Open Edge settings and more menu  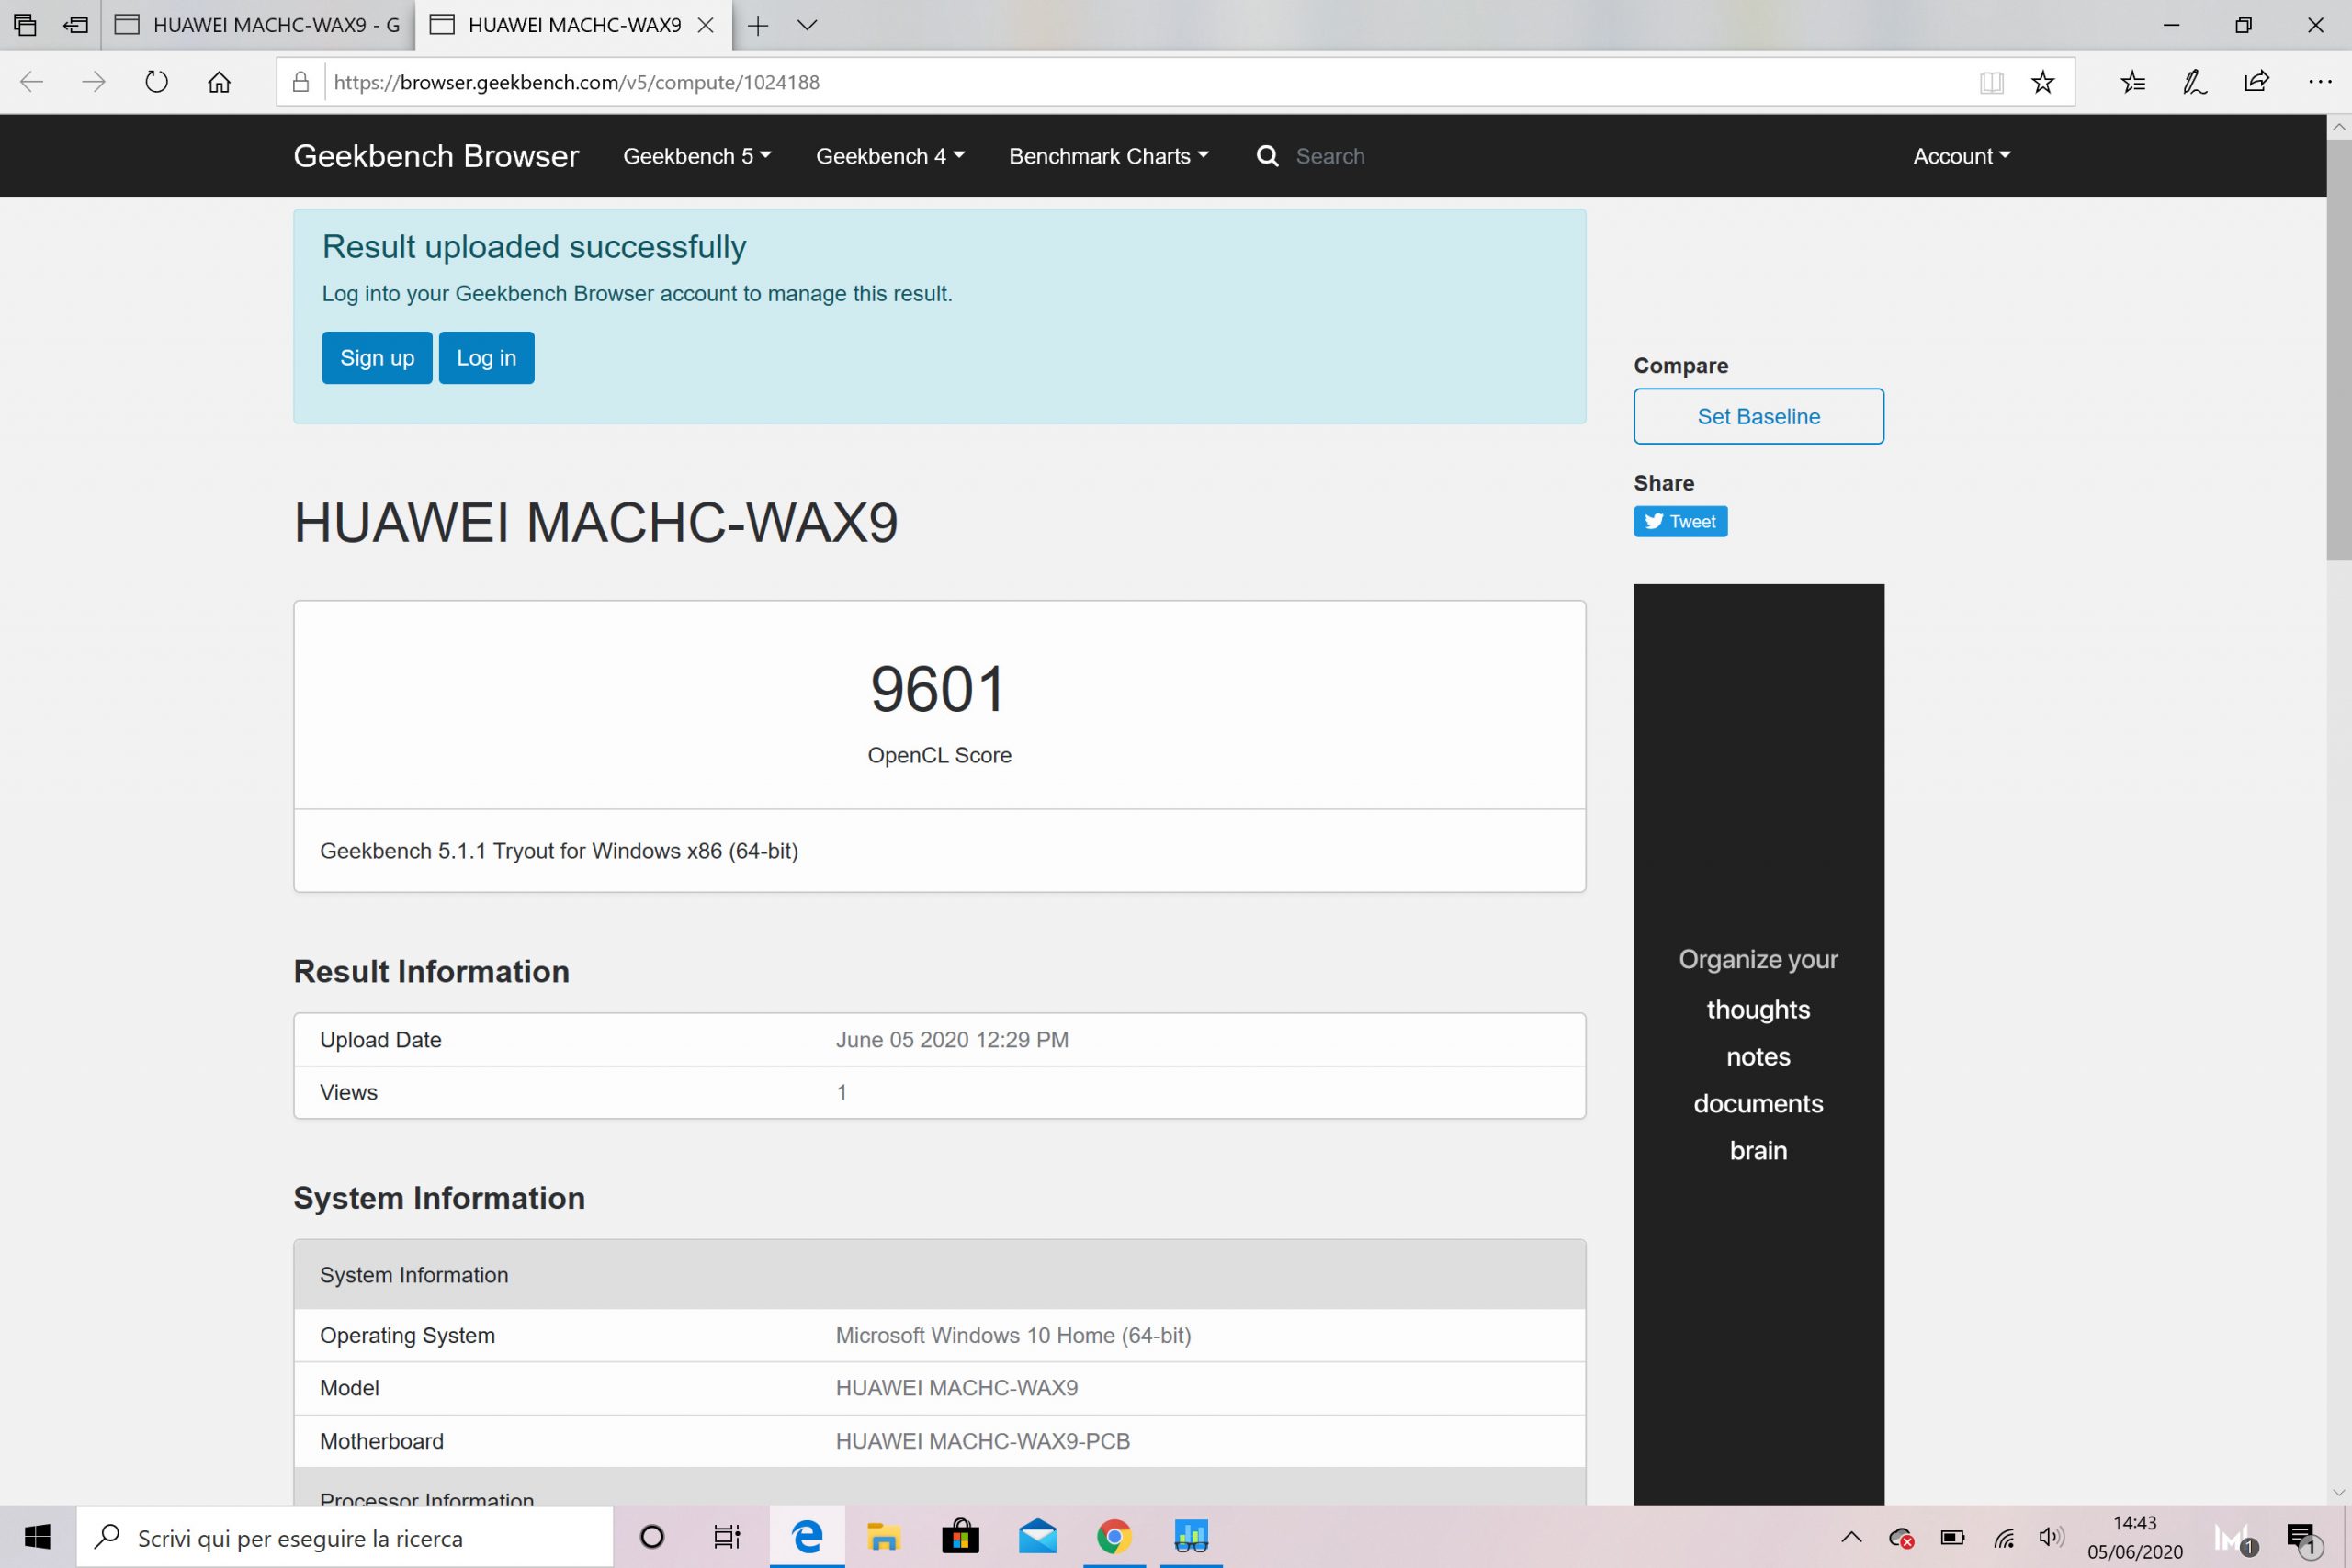2320,82
